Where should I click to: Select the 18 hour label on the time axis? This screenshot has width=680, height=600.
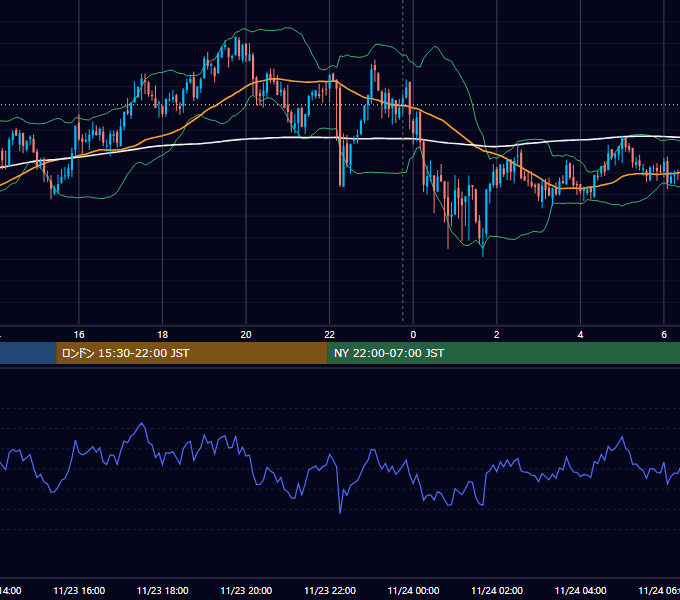pos(163,335)
